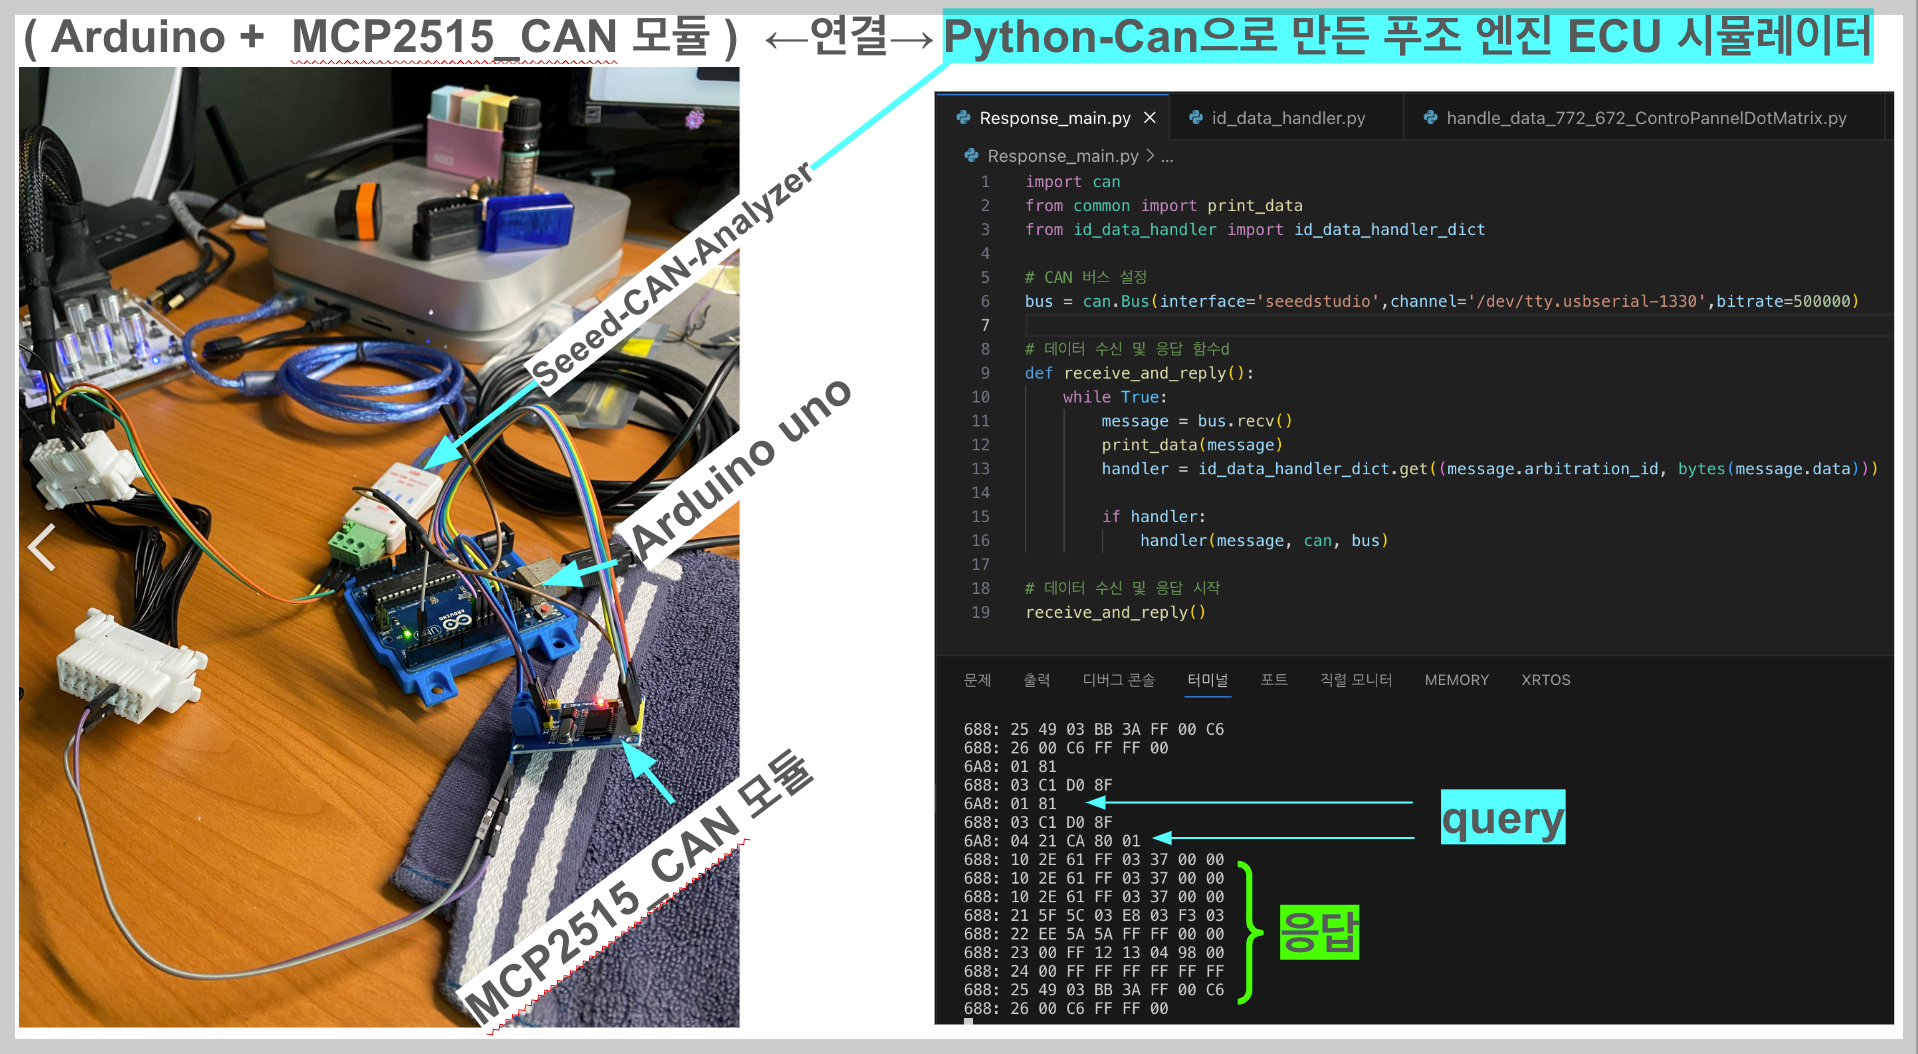Click the terminal cursor at the bottom

(968, 1021)
